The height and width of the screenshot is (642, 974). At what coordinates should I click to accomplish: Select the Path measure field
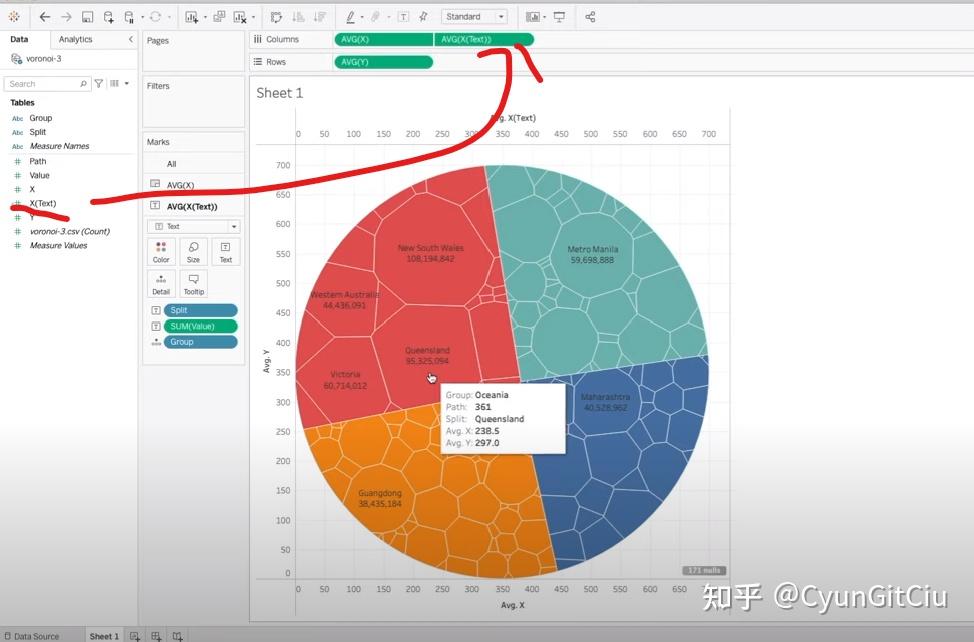(x=38, y=161)
